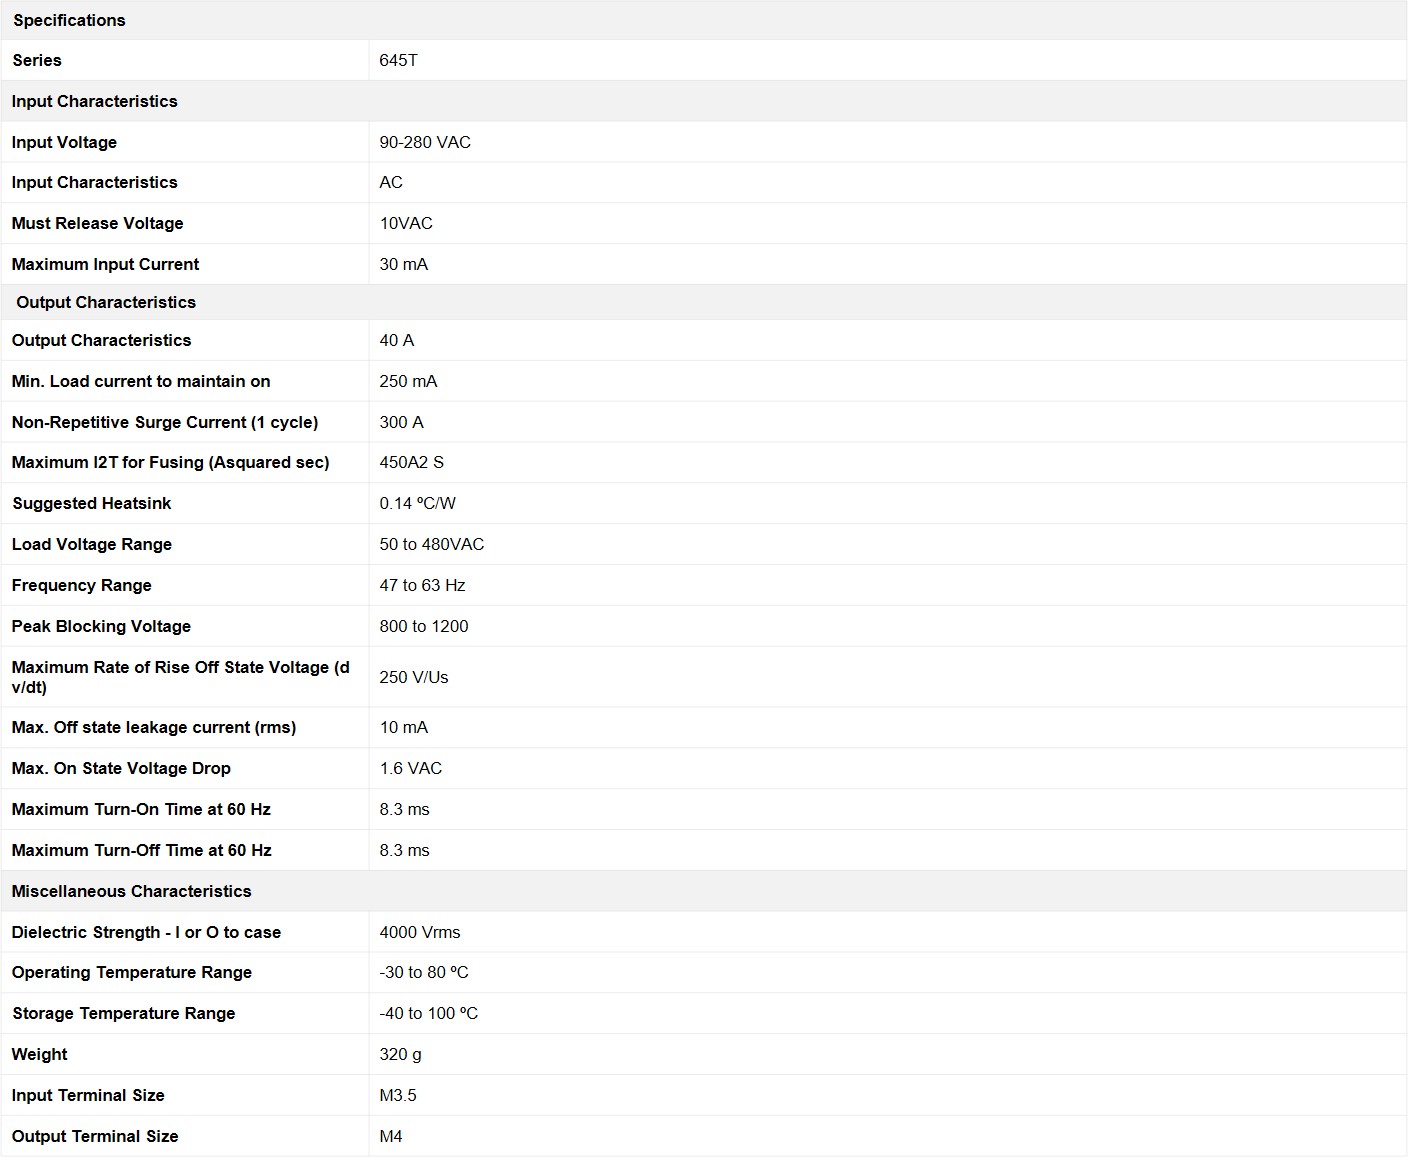This screenshot has height=1157, width=1408.
Task: Select the Input Voltage label
Action: click(x=64, y=142)
